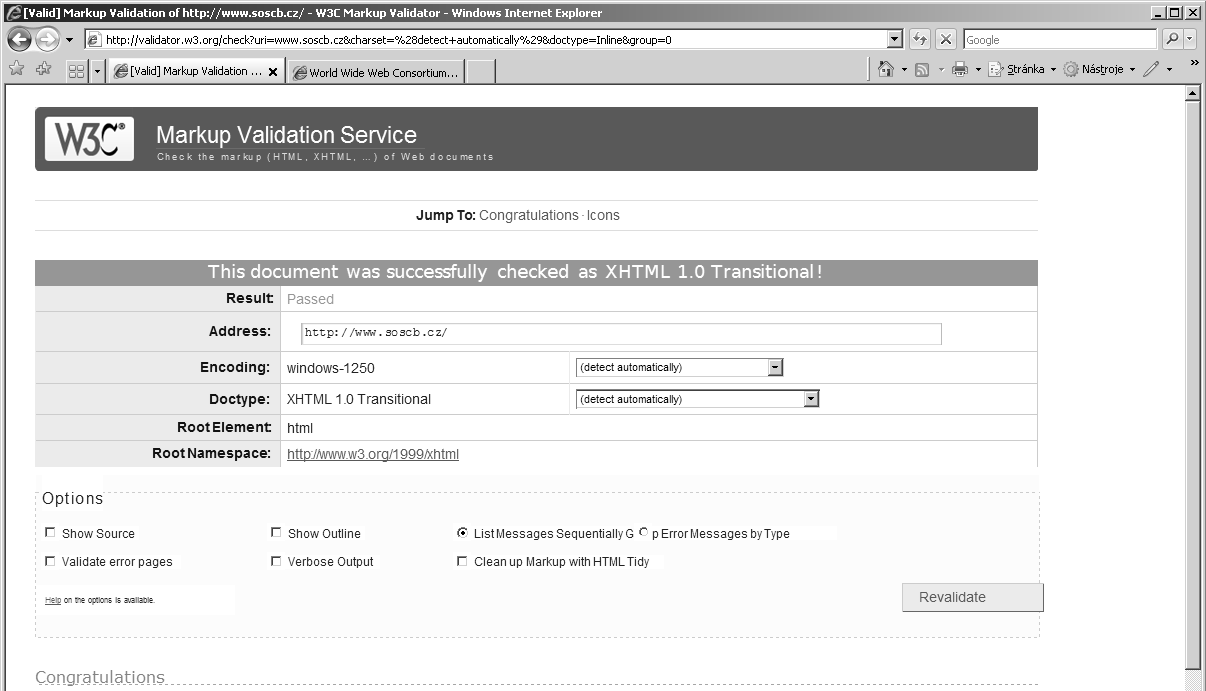Select Group Error Messages by Type radio
Screen dimensions: 1206x691
[x=643, y=533]
